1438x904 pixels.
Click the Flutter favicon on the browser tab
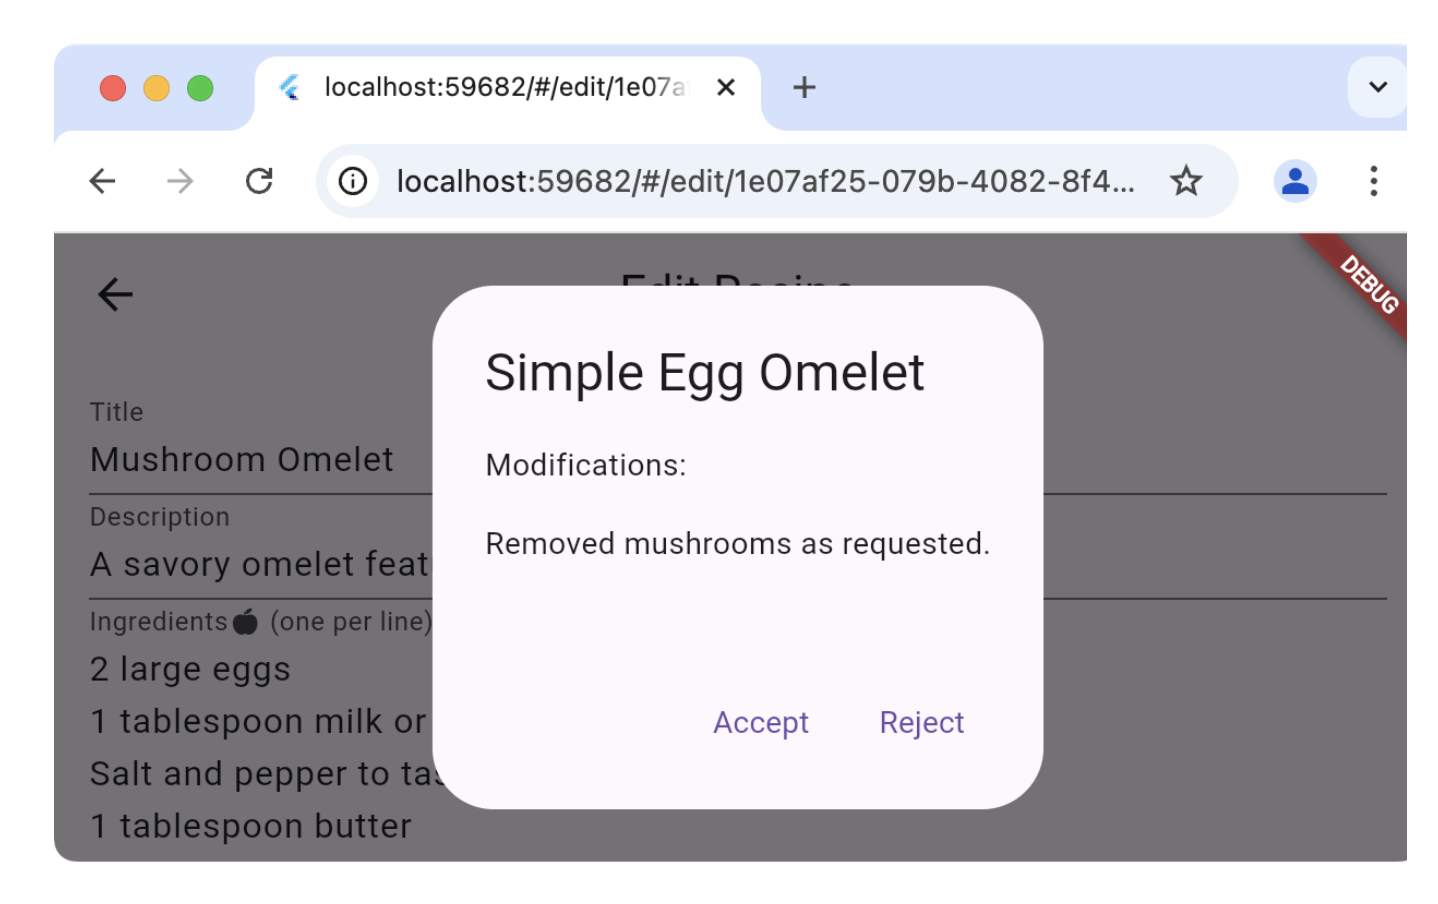[291, 88]
